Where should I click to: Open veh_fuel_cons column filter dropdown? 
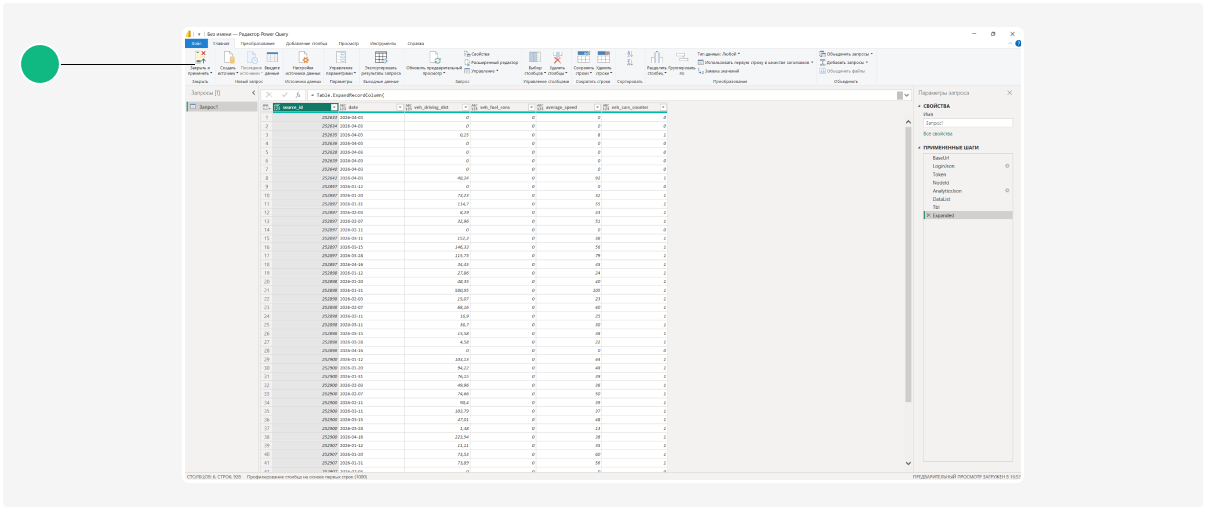point(532,107)
